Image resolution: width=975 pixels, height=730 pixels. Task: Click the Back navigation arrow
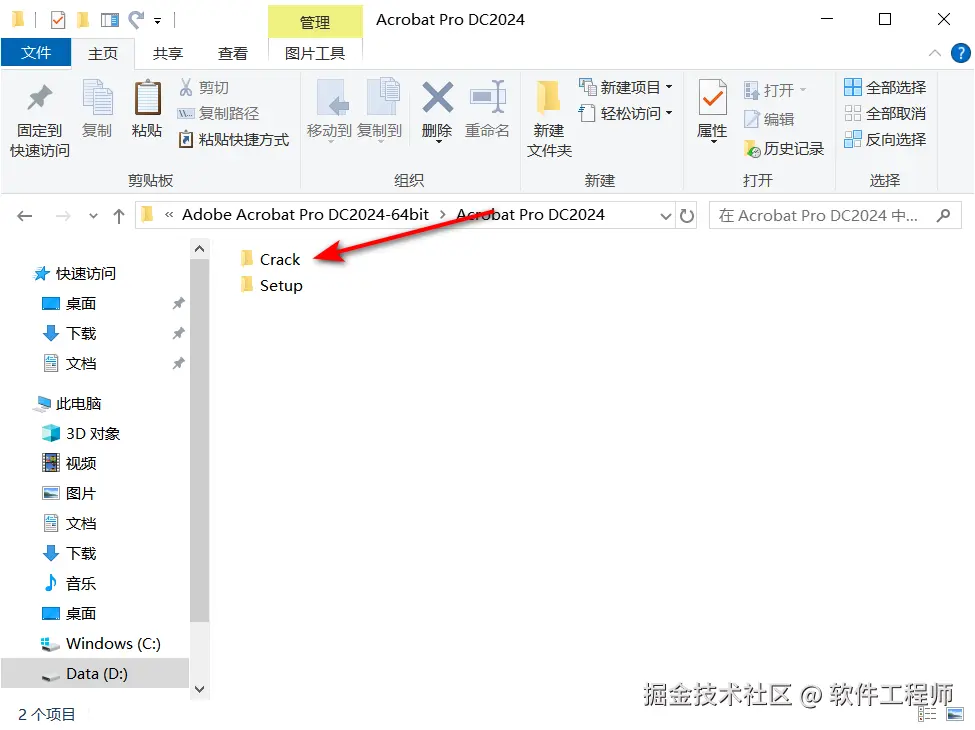[25, 216]
